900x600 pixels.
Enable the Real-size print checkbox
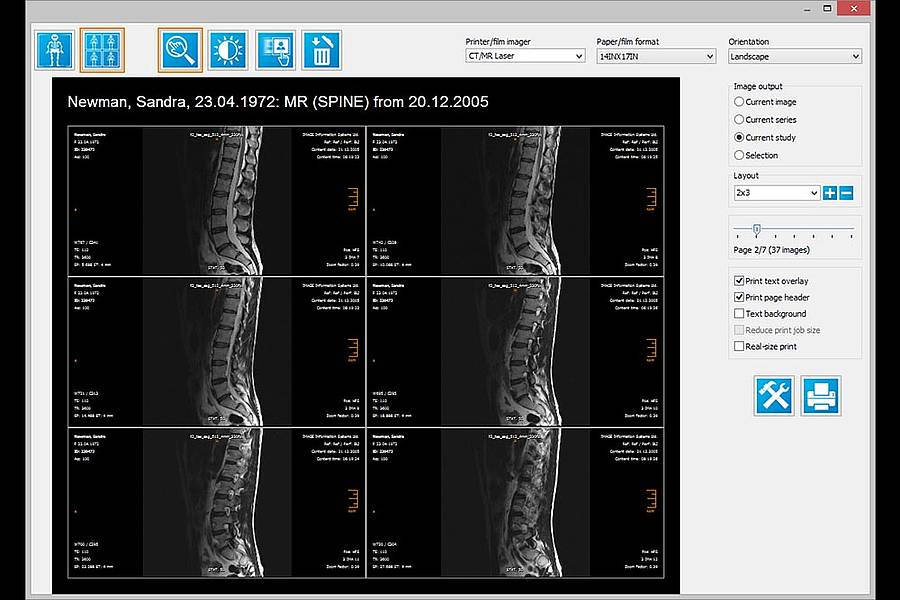(x=739, y=347)
